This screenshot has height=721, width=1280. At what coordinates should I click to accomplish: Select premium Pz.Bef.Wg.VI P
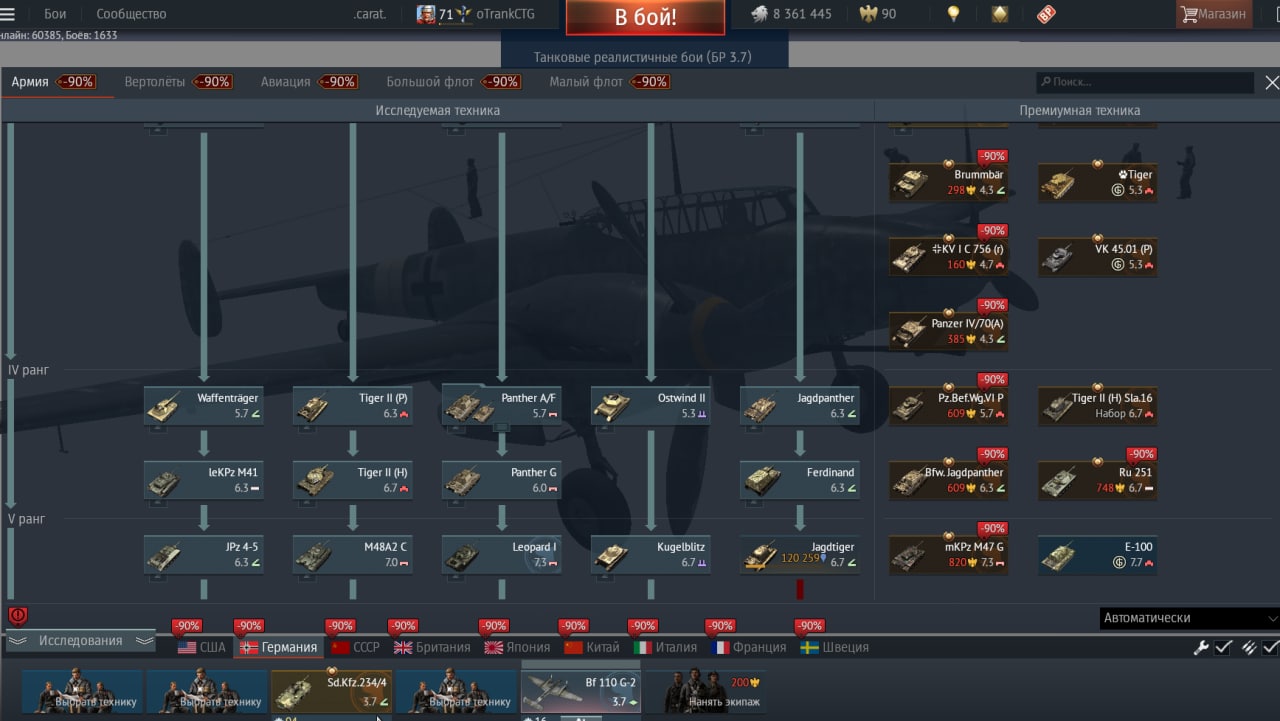point(949,406)
